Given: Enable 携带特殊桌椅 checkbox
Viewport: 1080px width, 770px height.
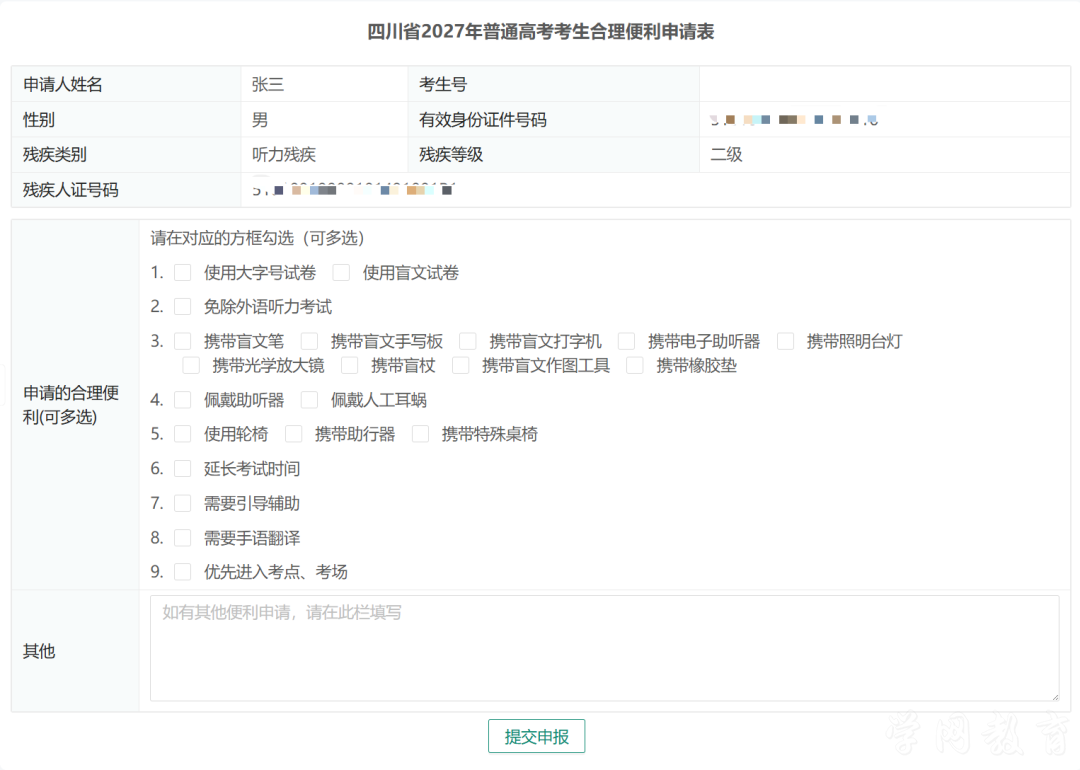Looking at the screenshot, I should pos(420,434).
